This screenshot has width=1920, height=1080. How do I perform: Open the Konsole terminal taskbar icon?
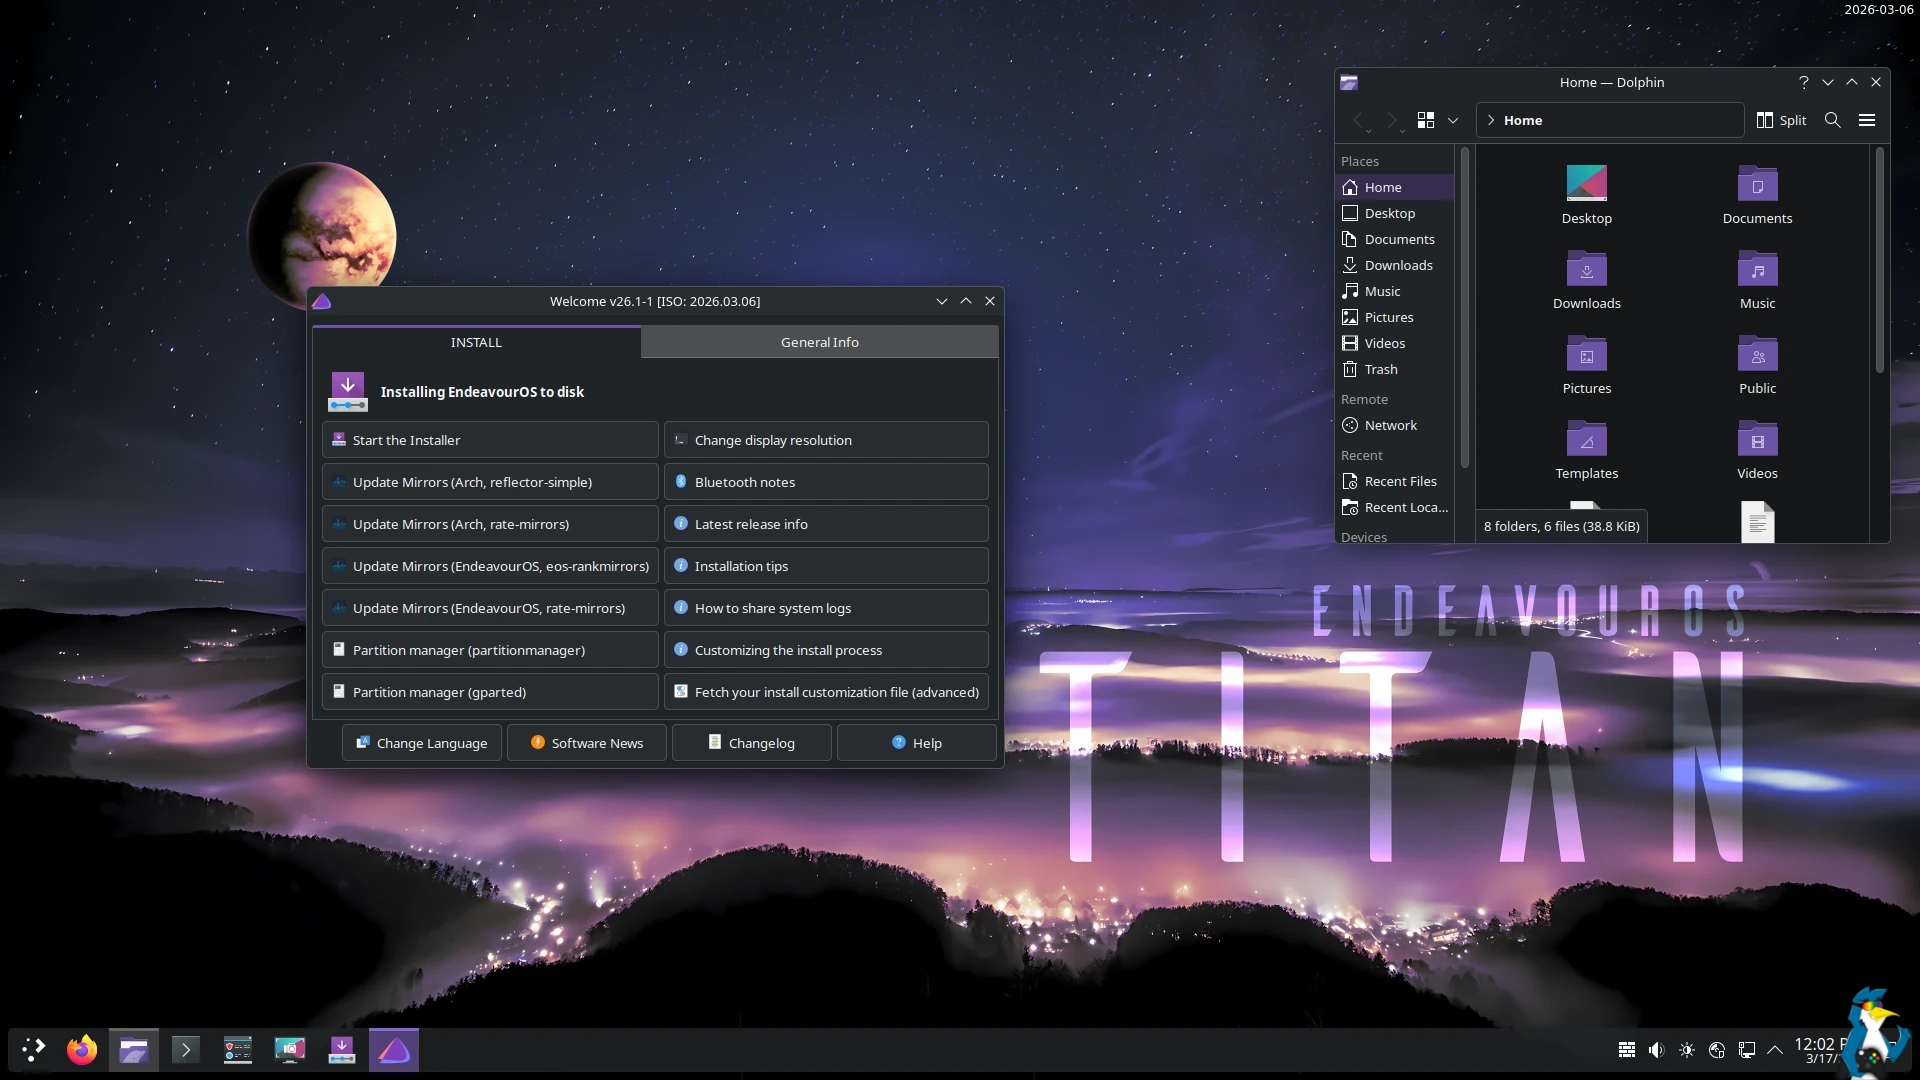tap(186, 1050)
